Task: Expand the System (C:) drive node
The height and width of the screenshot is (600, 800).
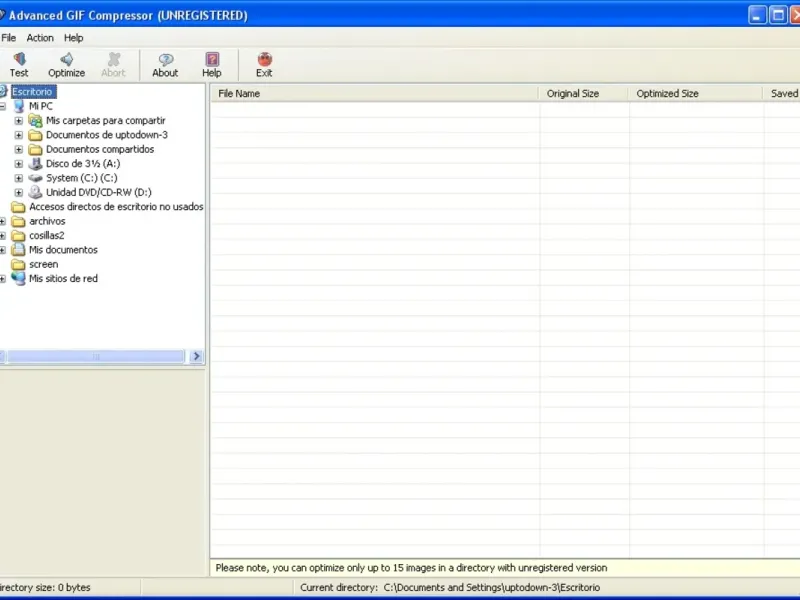Action: point(18,178)
